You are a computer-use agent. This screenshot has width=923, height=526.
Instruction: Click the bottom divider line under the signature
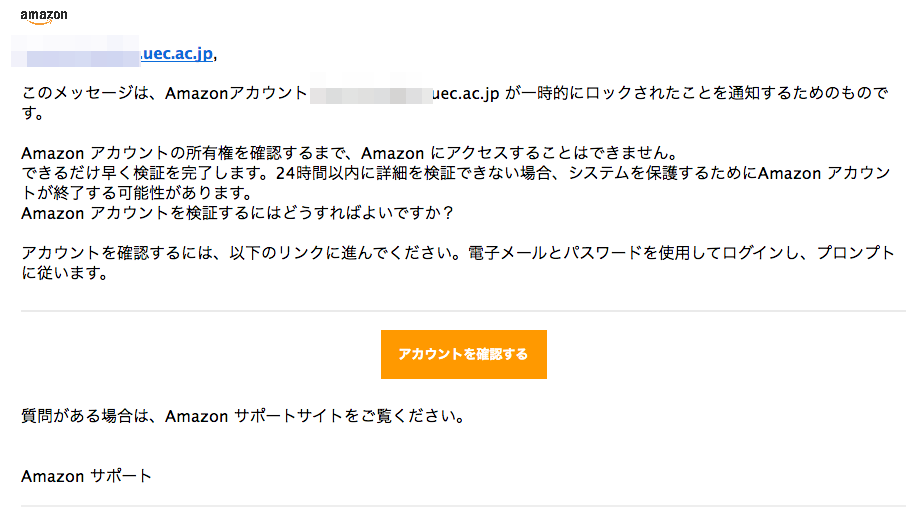coord(463,506)
